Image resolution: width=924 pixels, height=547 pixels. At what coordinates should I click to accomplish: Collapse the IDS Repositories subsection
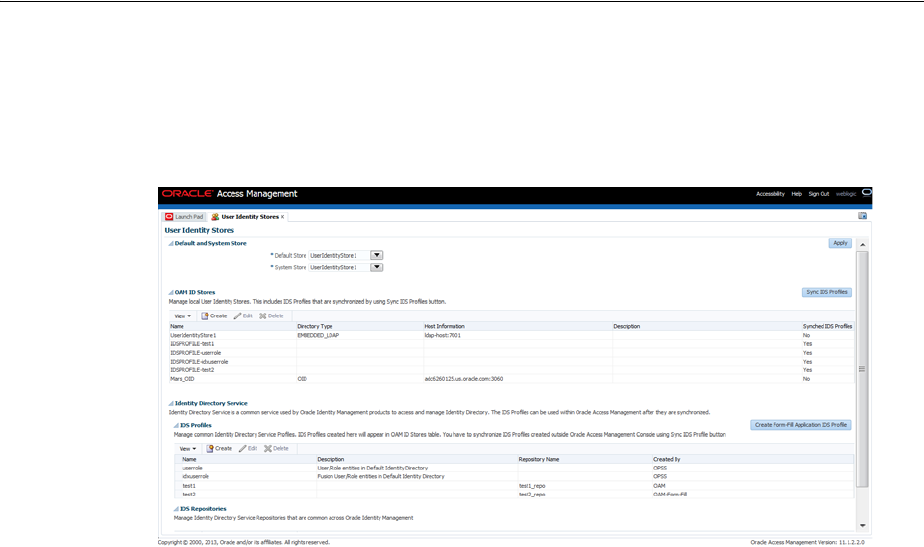pos(176,509)
